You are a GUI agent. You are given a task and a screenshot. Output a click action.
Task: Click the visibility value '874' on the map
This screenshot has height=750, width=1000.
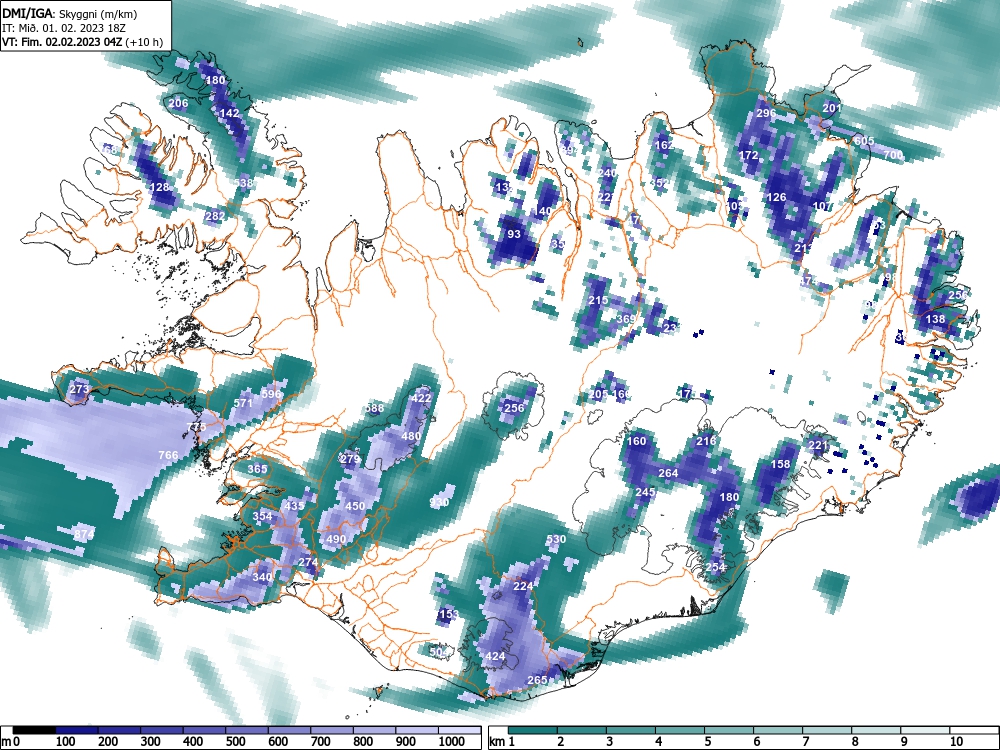(x=84, y=534)
